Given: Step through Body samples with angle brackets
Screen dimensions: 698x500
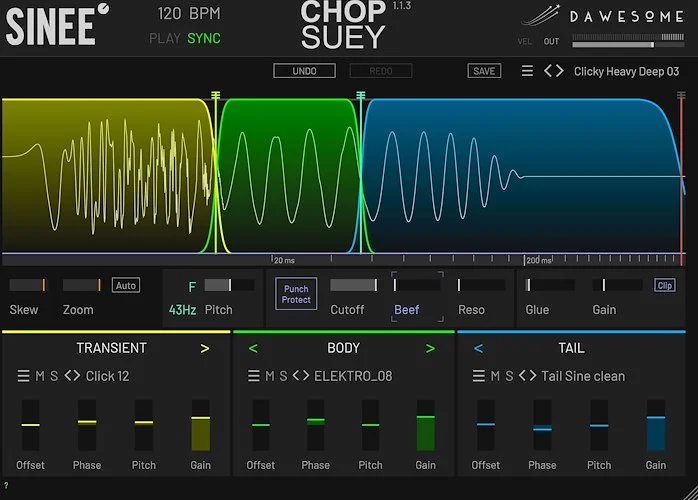Looking at the screenshot, I should click(x=300, y=376).
